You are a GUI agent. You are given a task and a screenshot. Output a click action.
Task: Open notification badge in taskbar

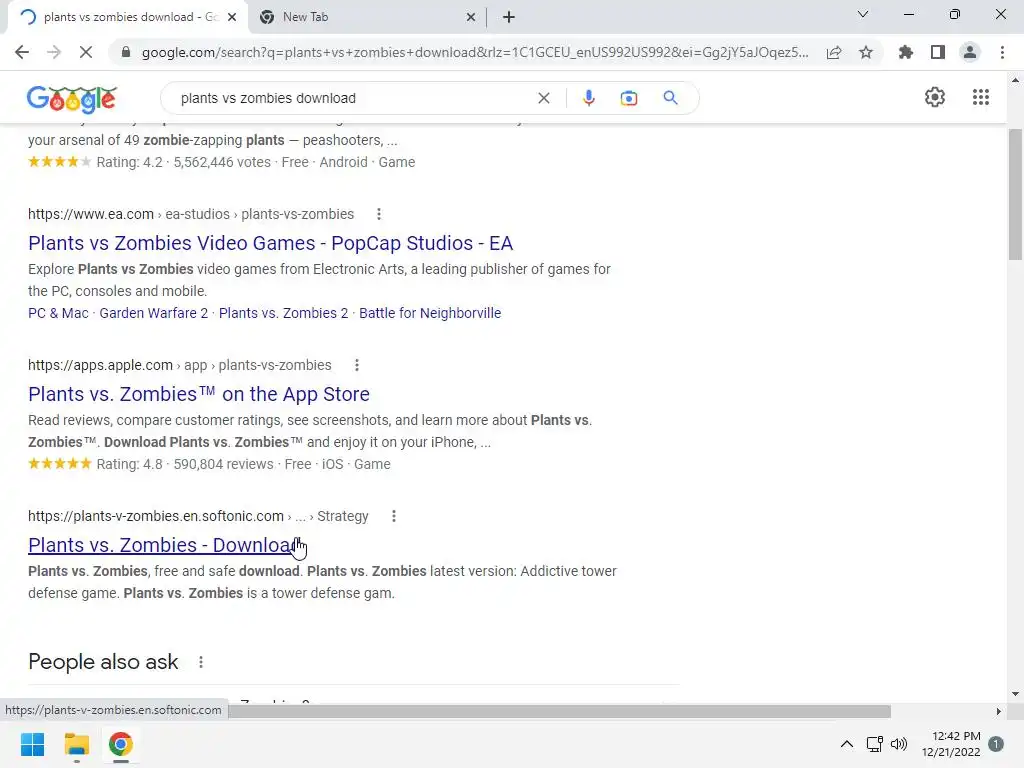tap(996, 744)
